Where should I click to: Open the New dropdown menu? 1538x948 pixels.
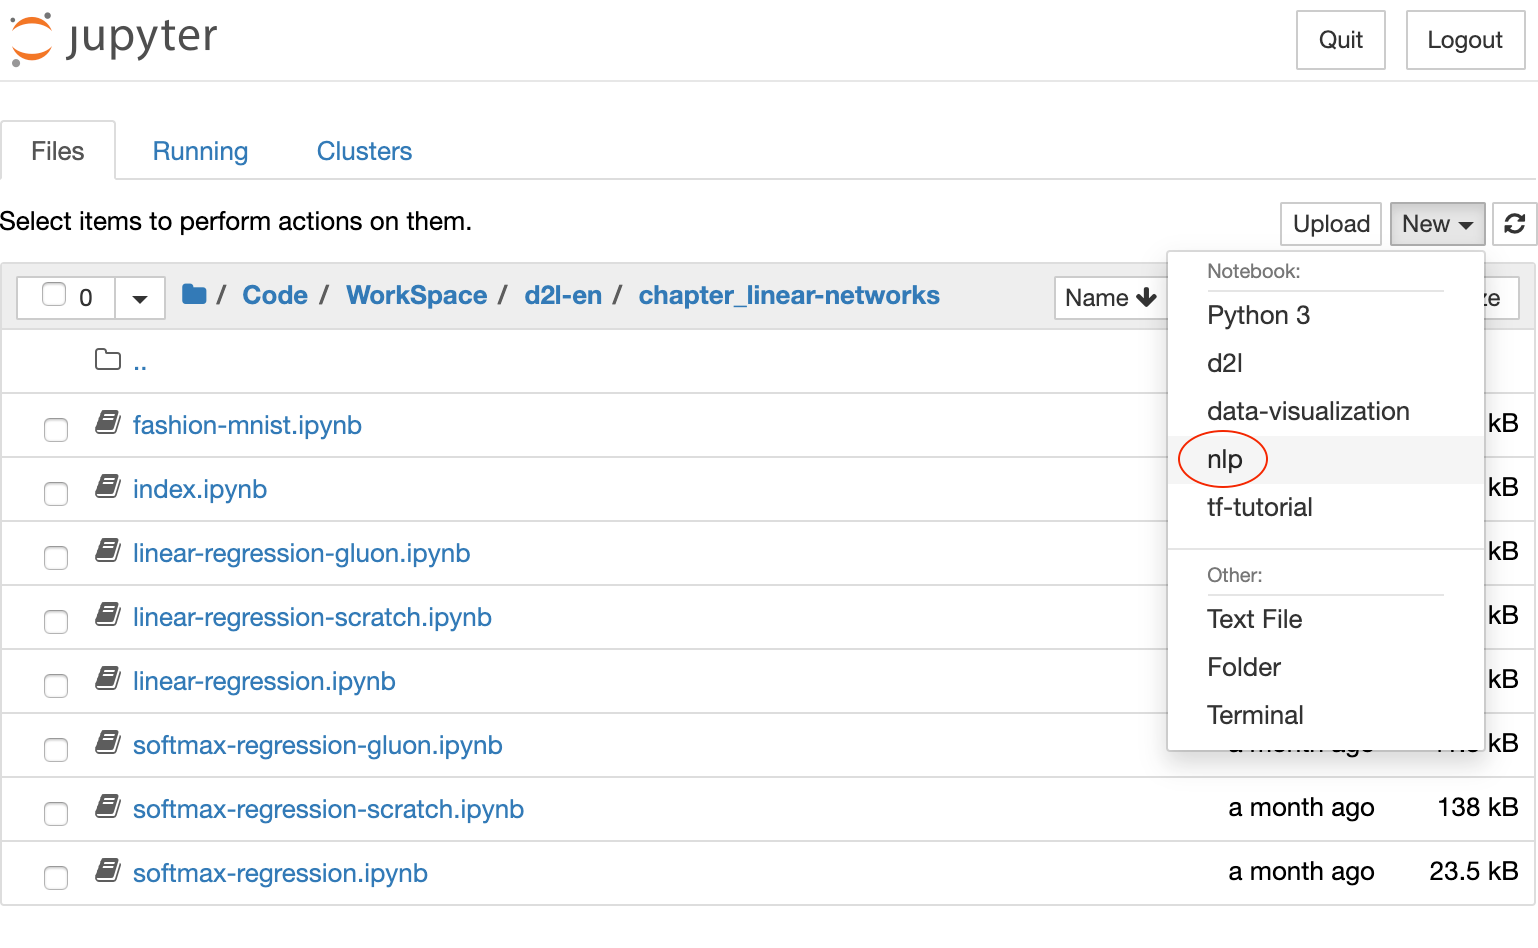(x=1437, y=223)
